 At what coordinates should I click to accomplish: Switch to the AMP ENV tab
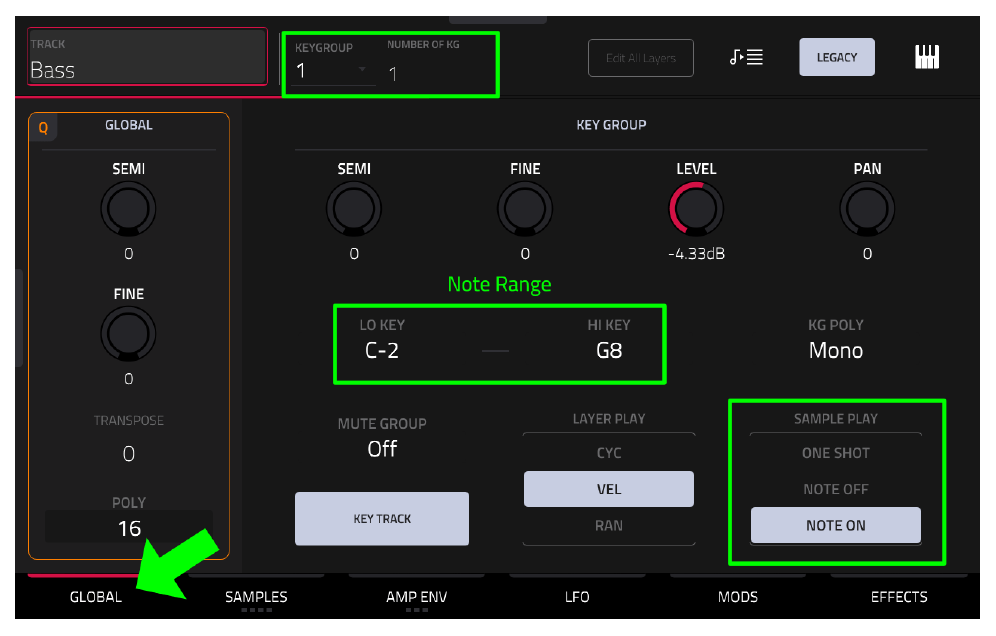coord(417,597)
